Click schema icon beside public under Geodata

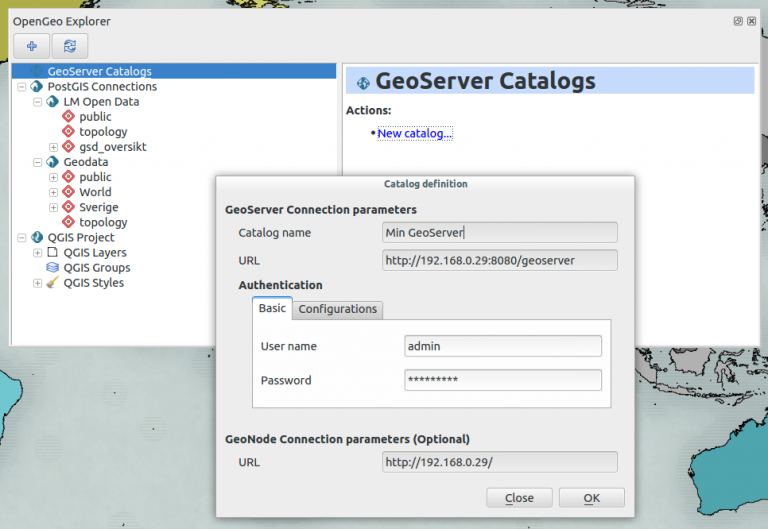(x=69, y=177)
